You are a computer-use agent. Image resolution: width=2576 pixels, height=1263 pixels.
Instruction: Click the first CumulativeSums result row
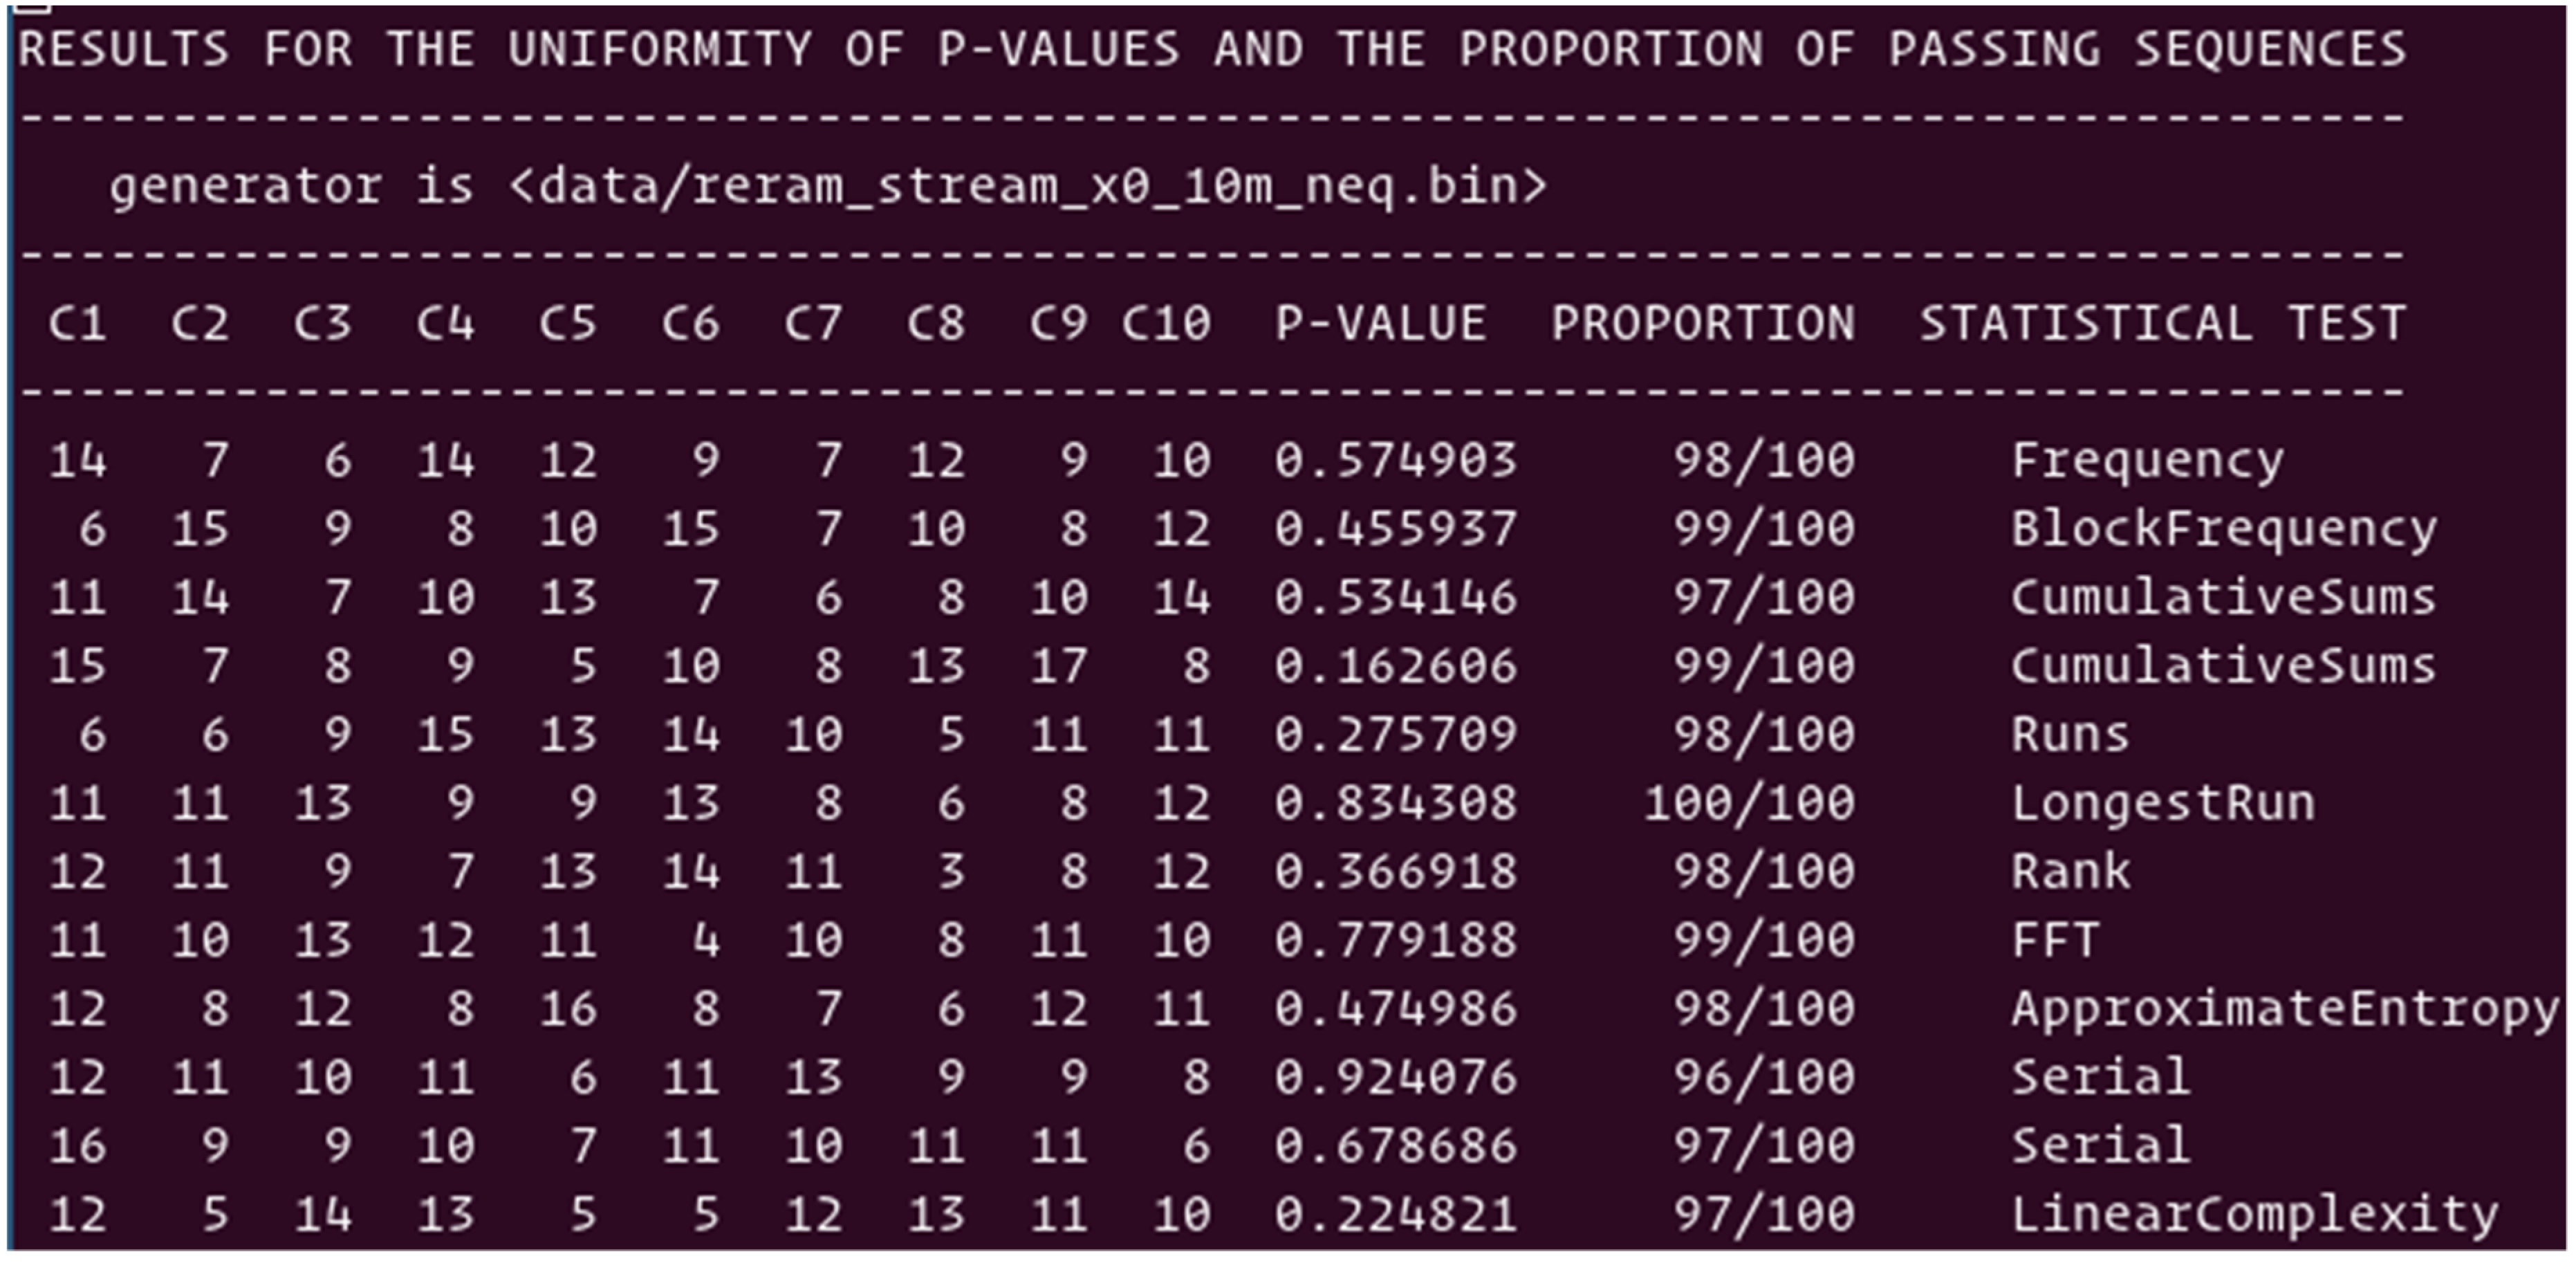coord(2225,597)
